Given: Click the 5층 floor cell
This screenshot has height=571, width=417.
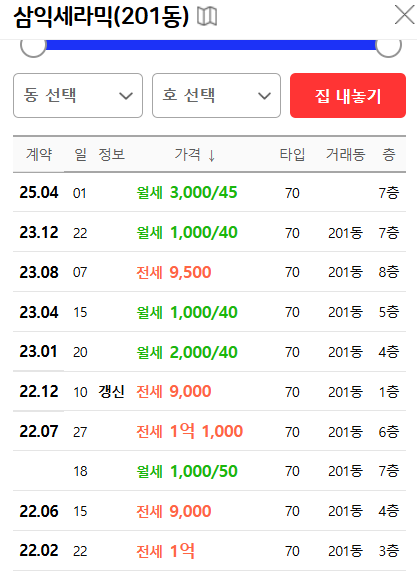Looking at the screenshot, I should pyautogui.click(x=389, y=312).
